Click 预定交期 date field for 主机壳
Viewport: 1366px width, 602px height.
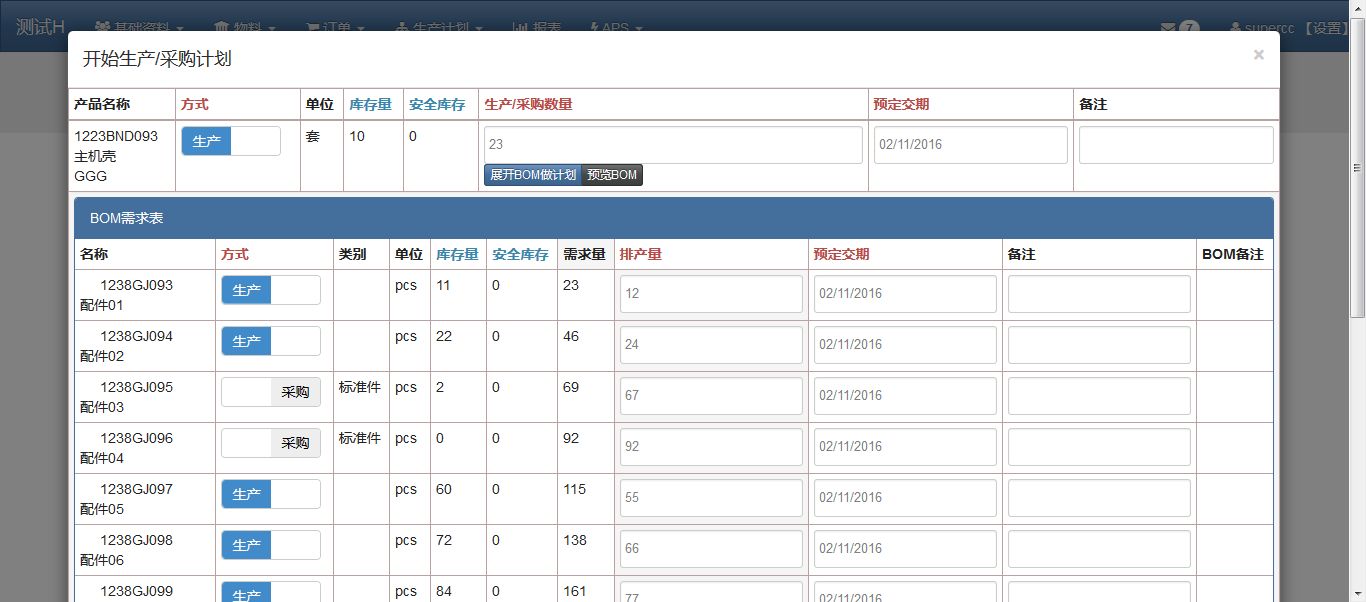point(970,145)
